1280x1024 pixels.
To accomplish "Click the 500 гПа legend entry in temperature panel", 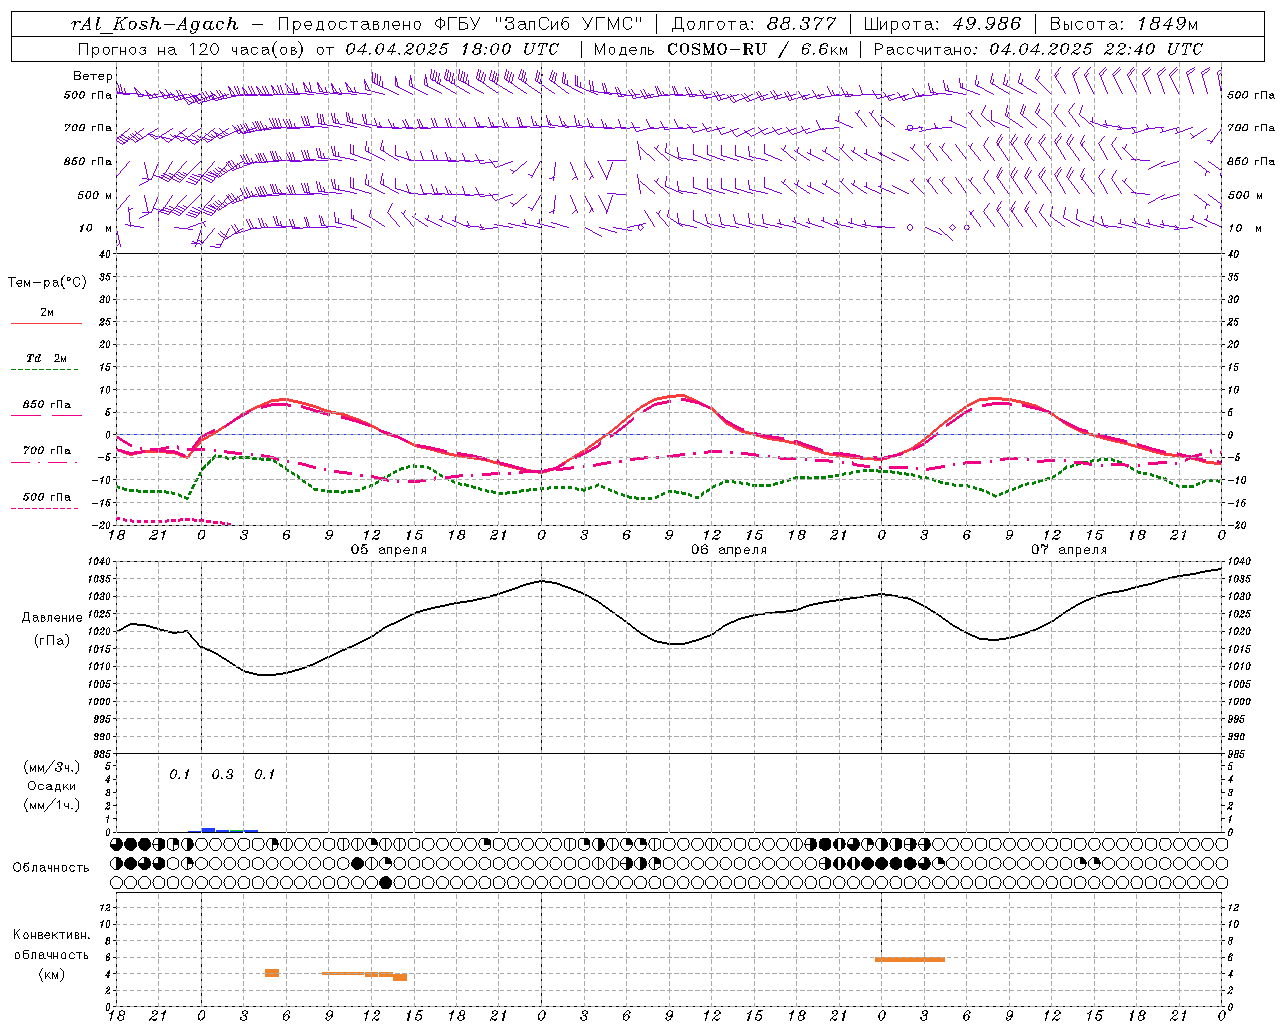I will 46,501.
